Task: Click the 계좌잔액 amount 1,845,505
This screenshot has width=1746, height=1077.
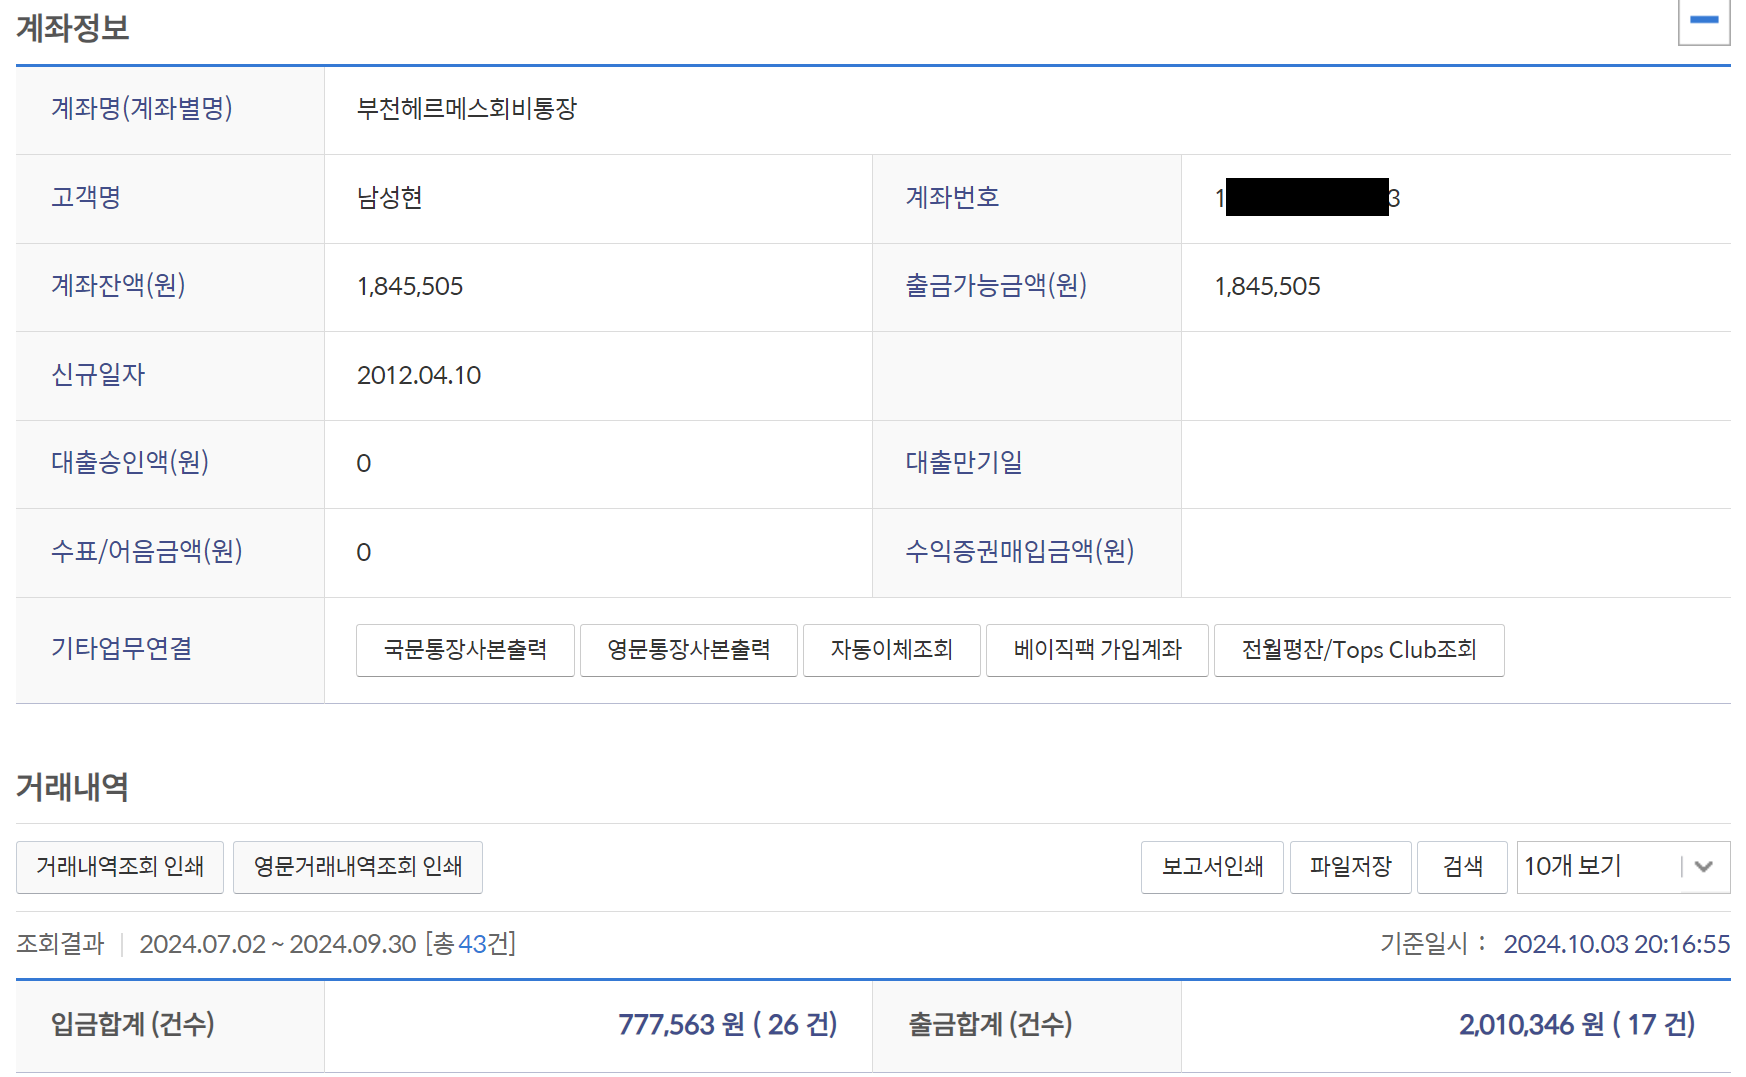Action: [x=410, y=287]
